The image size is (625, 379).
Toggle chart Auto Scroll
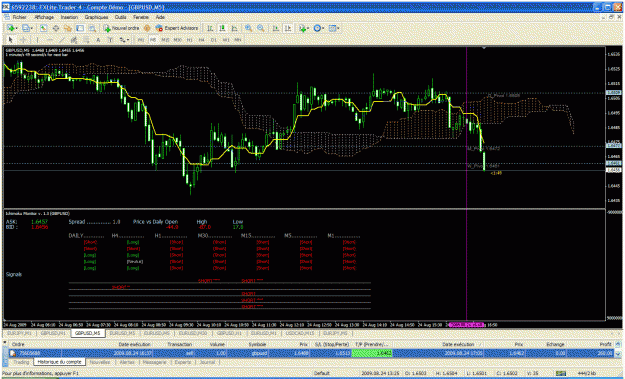(x=276, y=28)
